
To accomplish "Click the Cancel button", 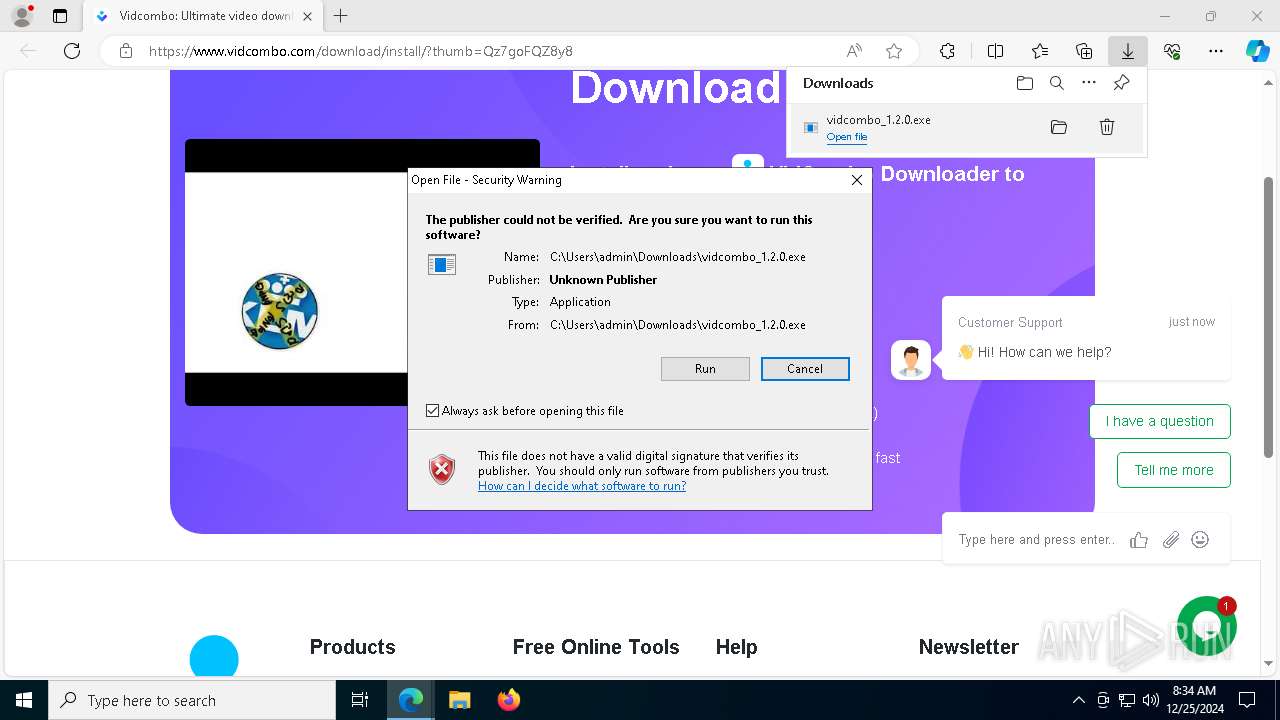I will pos(805,369).
